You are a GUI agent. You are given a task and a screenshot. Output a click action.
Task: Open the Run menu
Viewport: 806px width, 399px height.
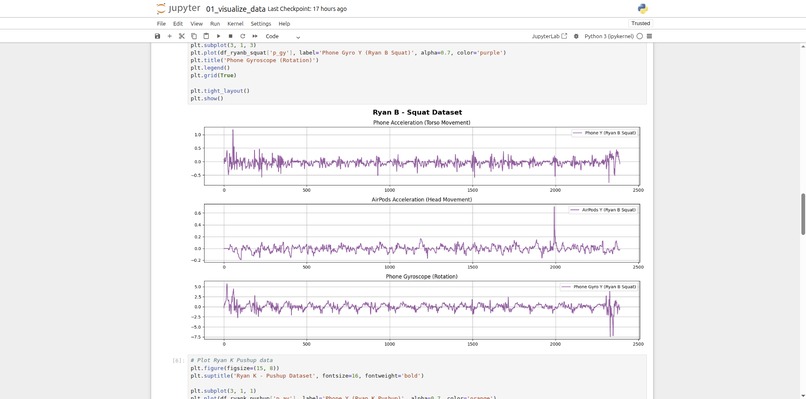click(215, 24)
